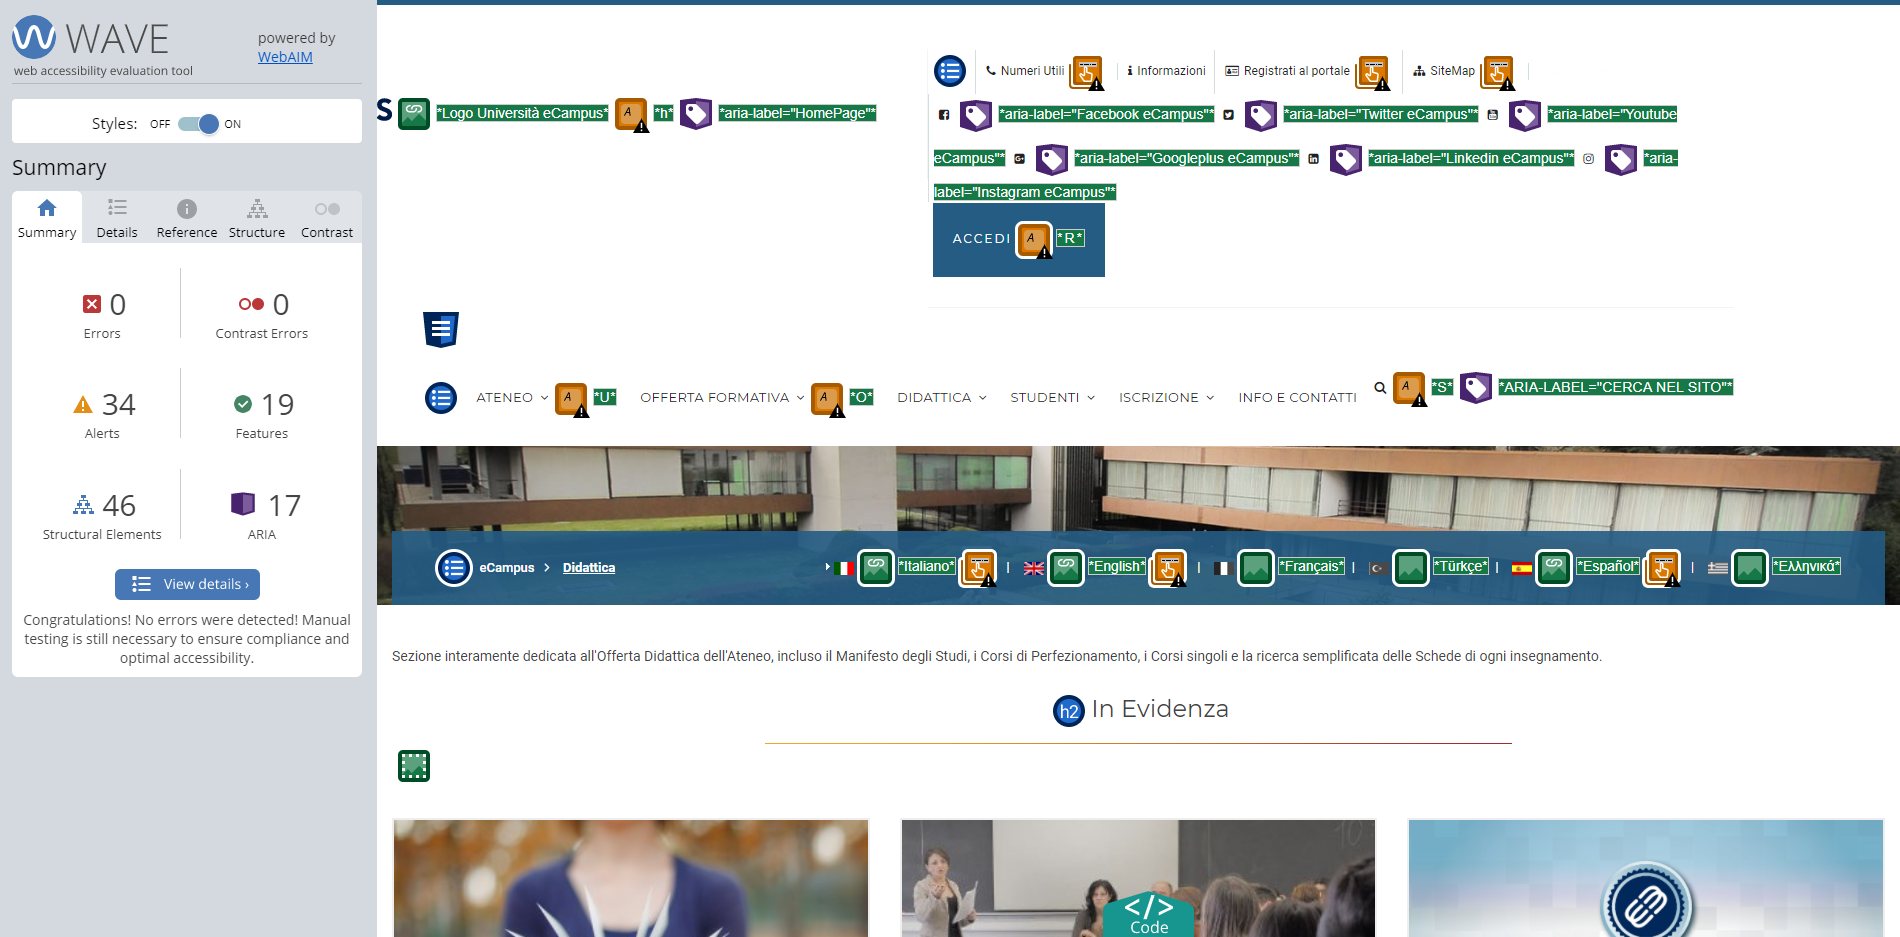Screen dimensions: 1900x937
Task: Open the Numeri Utili link
Action: tap(1025, 71)
